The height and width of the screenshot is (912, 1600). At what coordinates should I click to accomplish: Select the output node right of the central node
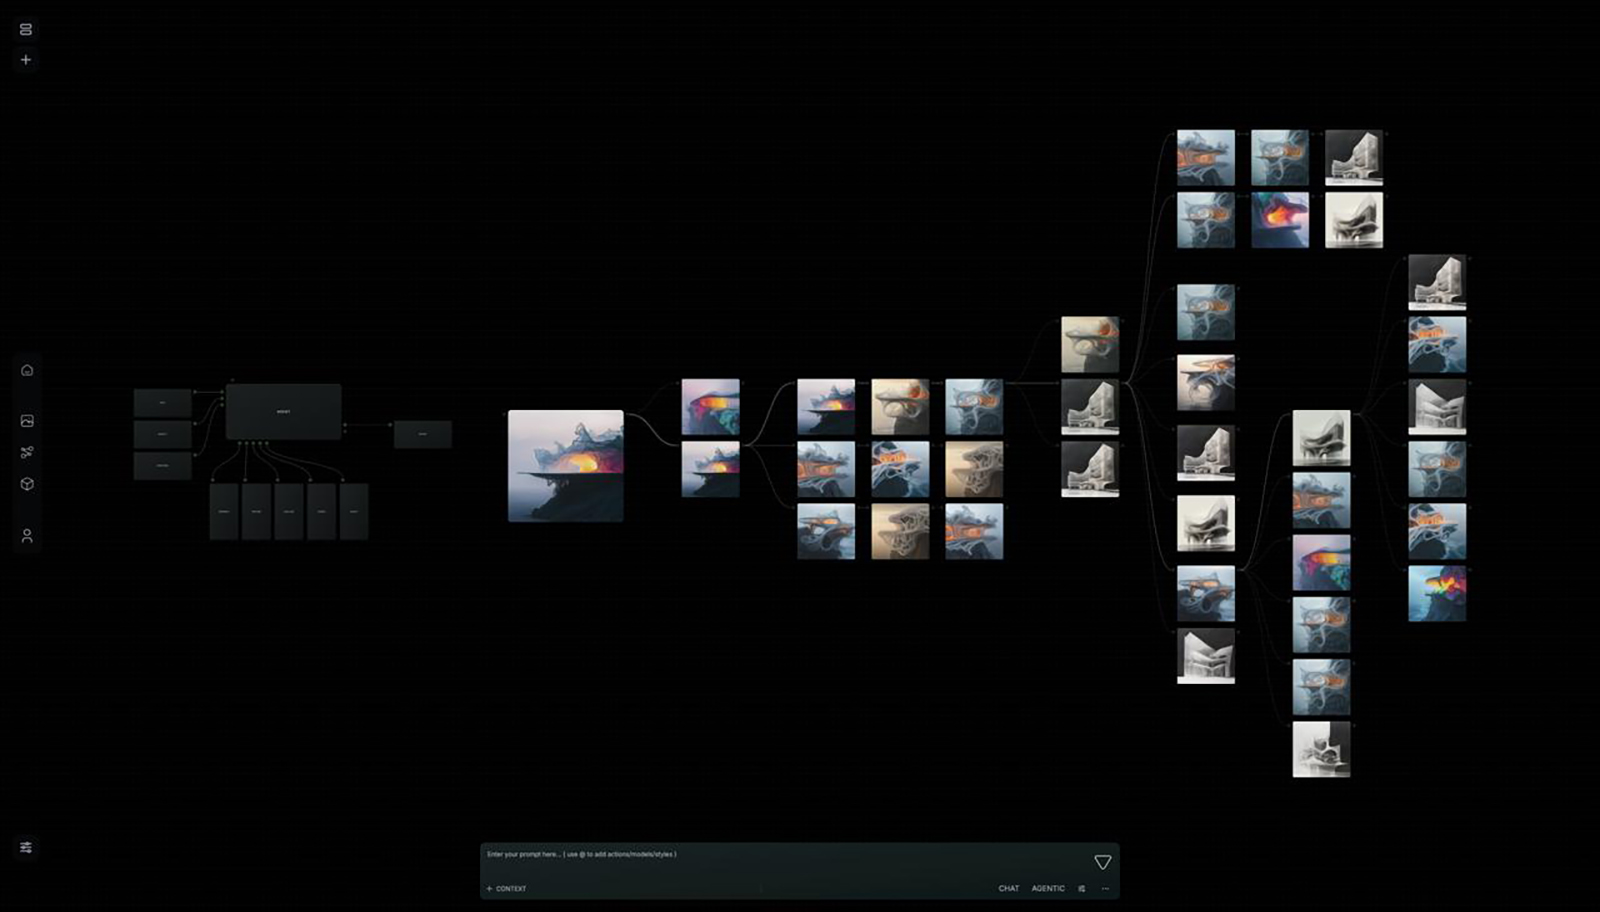[x=422, y=434]
